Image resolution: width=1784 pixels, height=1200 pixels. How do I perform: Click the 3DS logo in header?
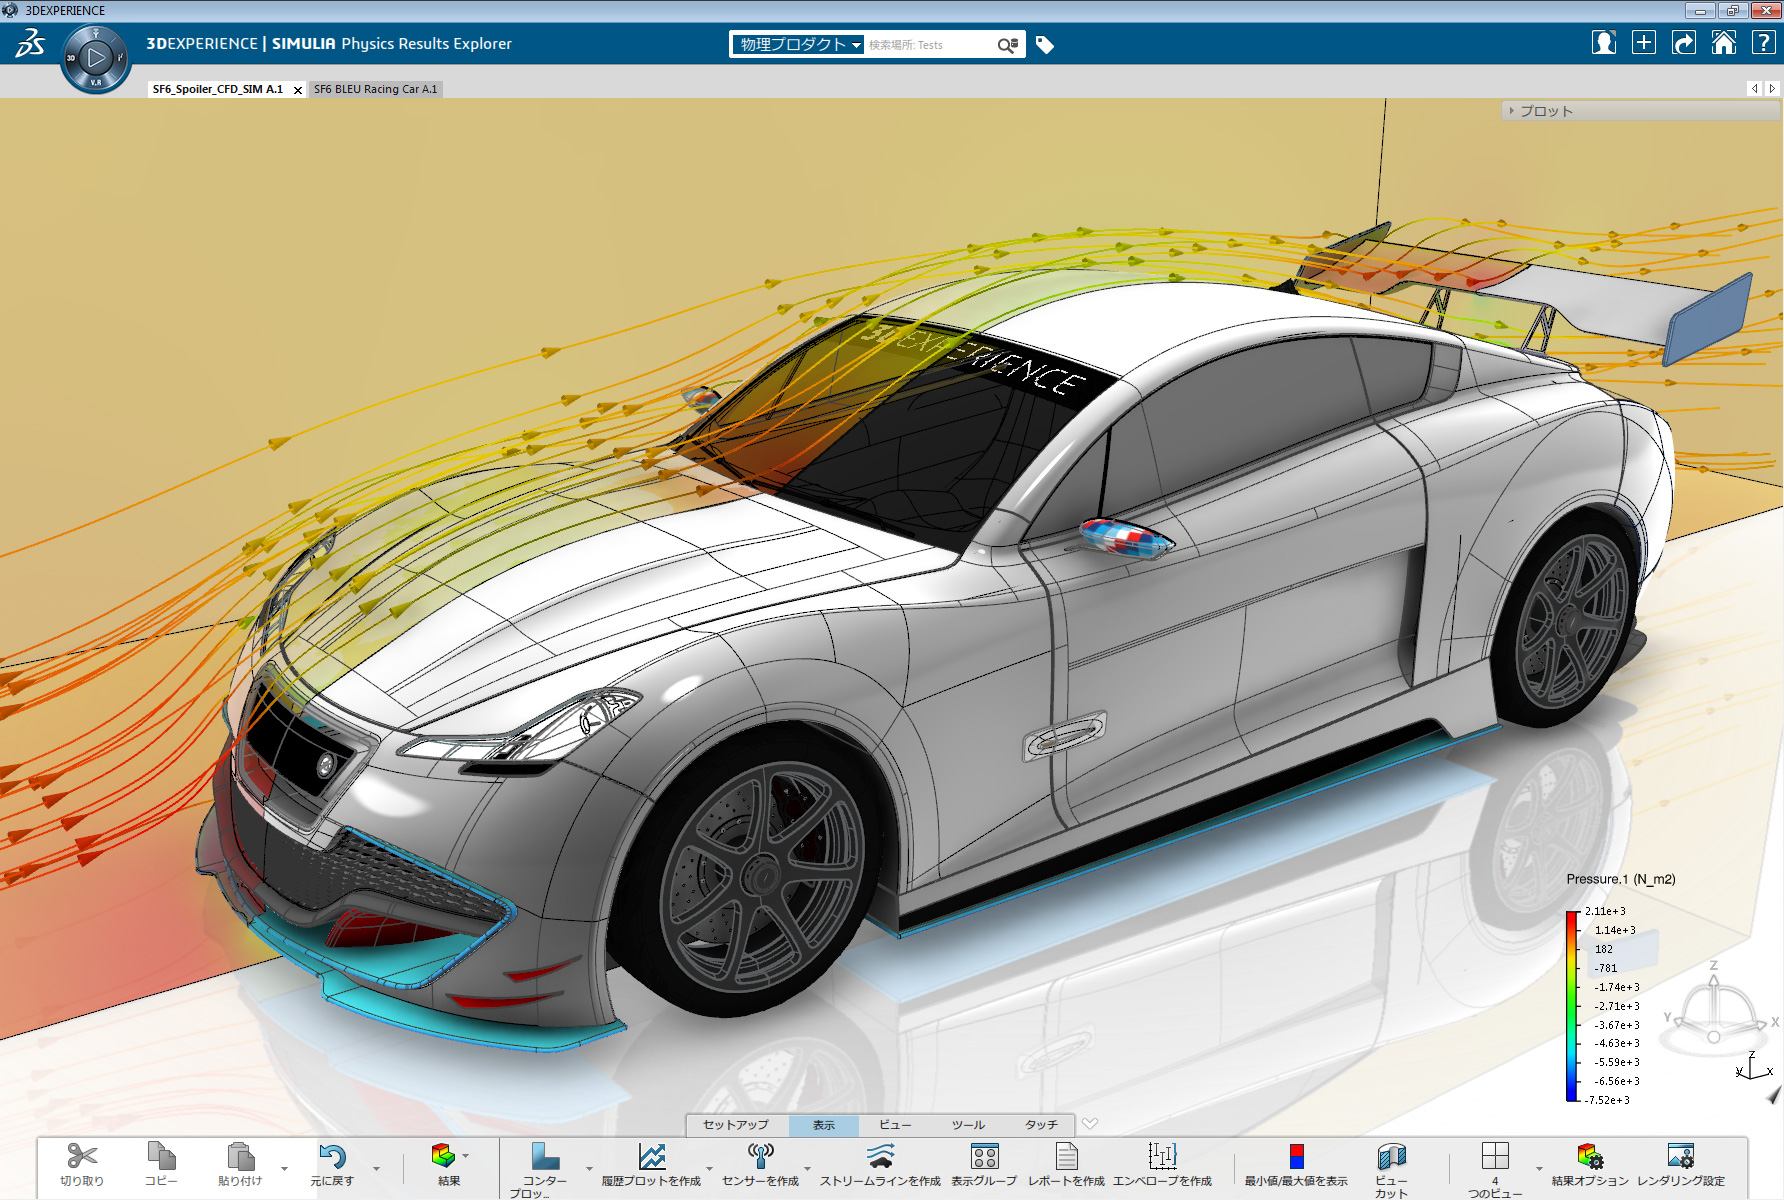[x=30, y=43]
